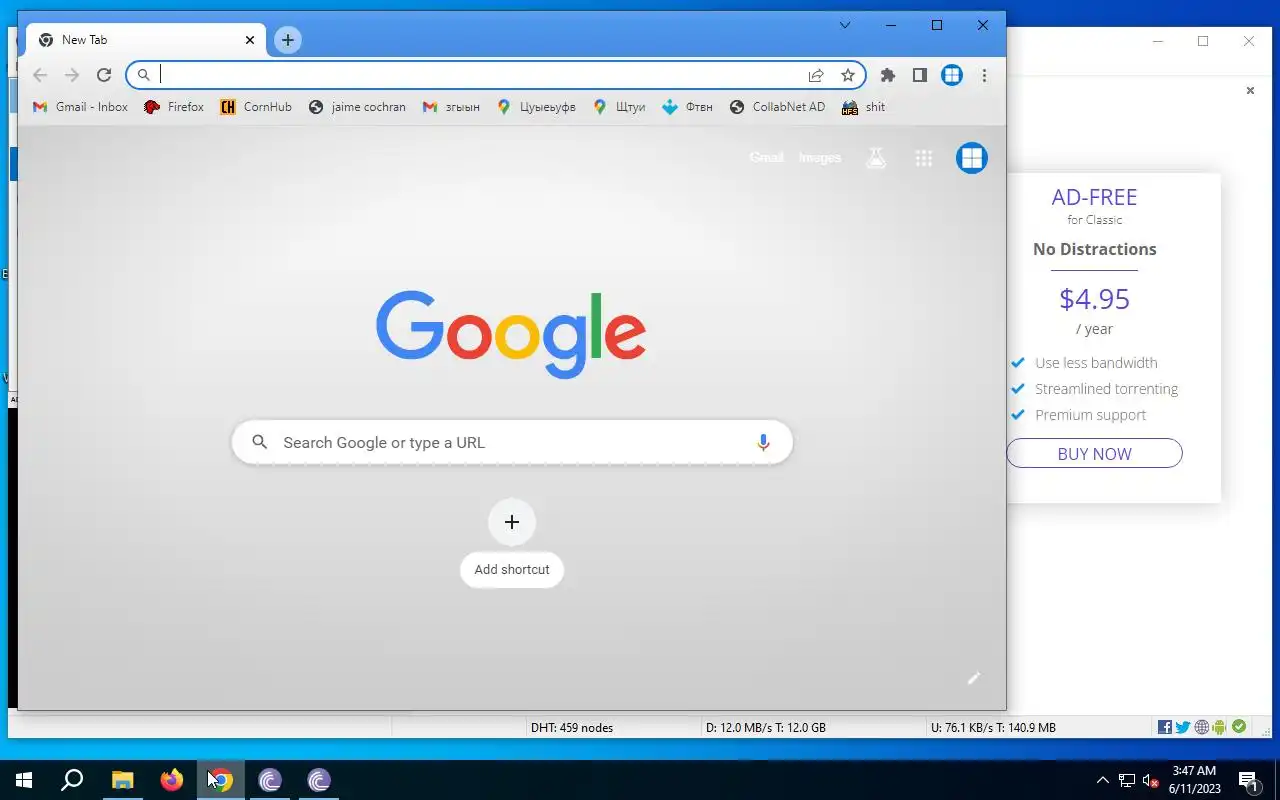This screenshot has width=1280, height=800.
Task: Open the side panel icon
Action: 919,75
